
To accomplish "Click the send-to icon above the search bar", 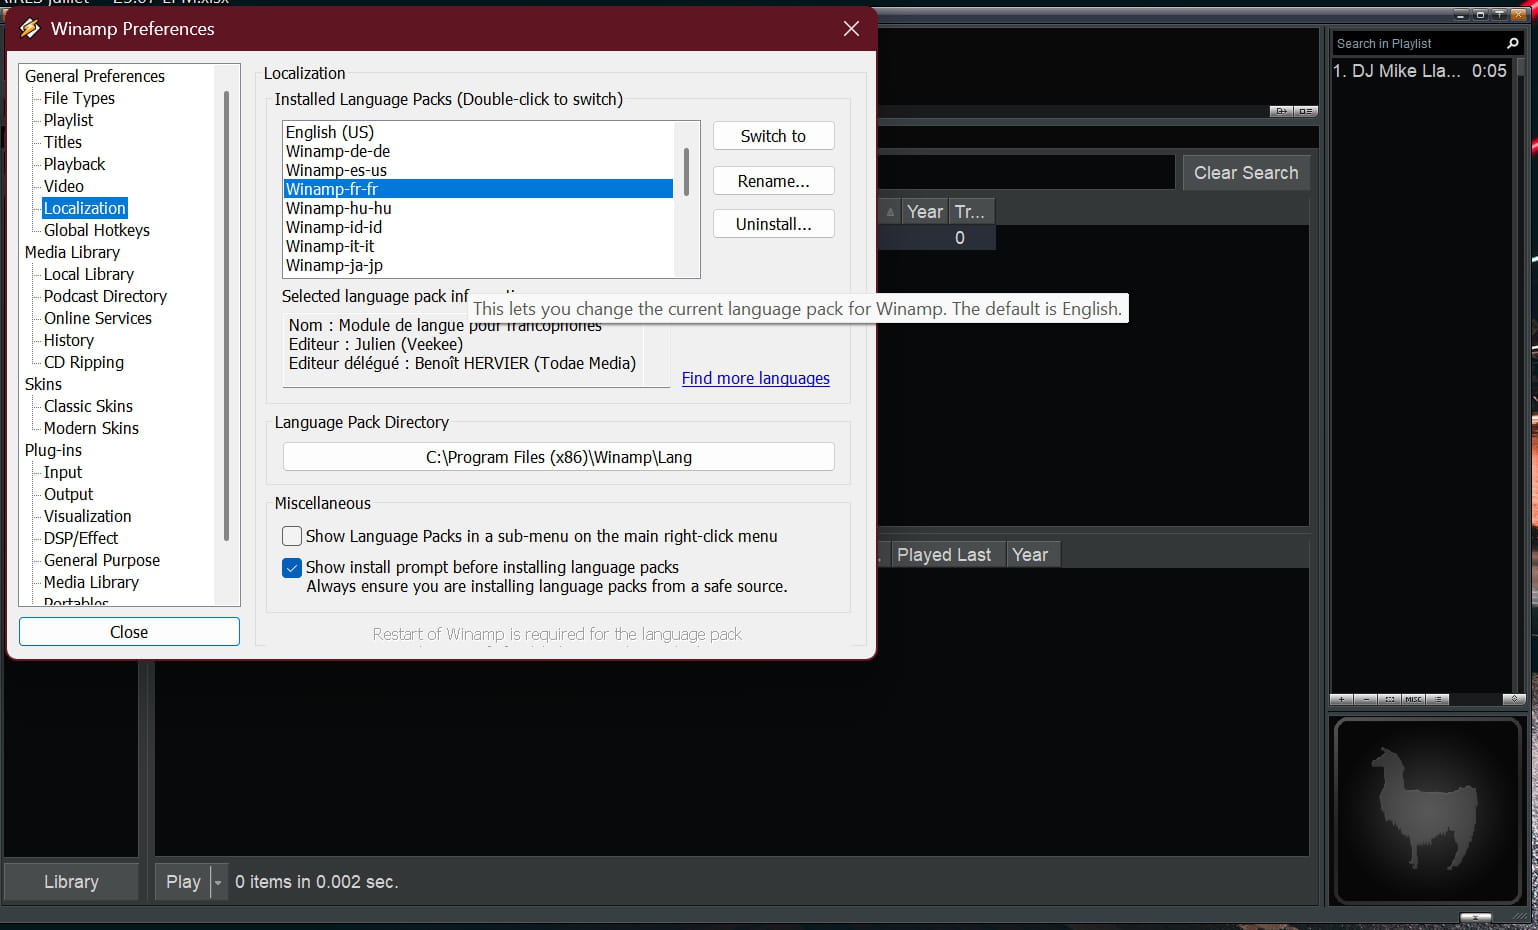I will coord(1281,111).
